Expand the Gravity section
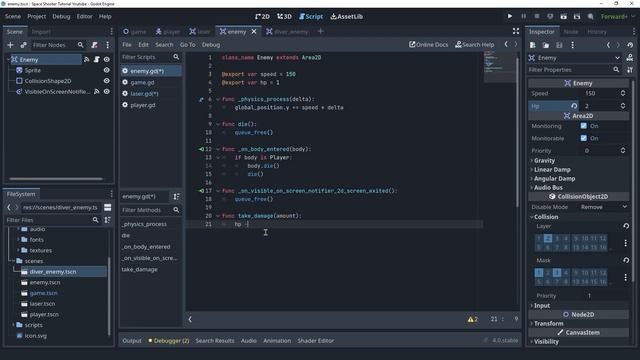 coord(544,160)
